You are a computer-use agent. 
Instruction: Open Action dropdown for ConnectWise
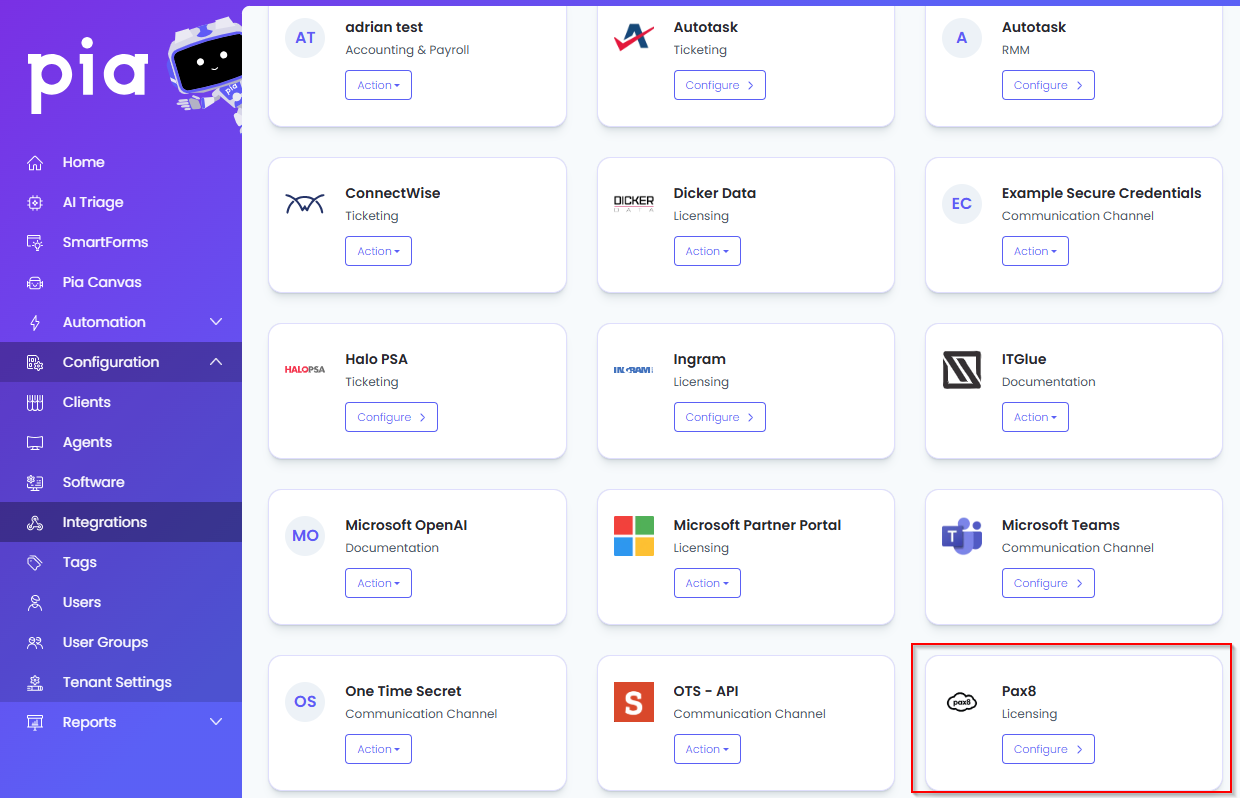[x=378, y=251]
